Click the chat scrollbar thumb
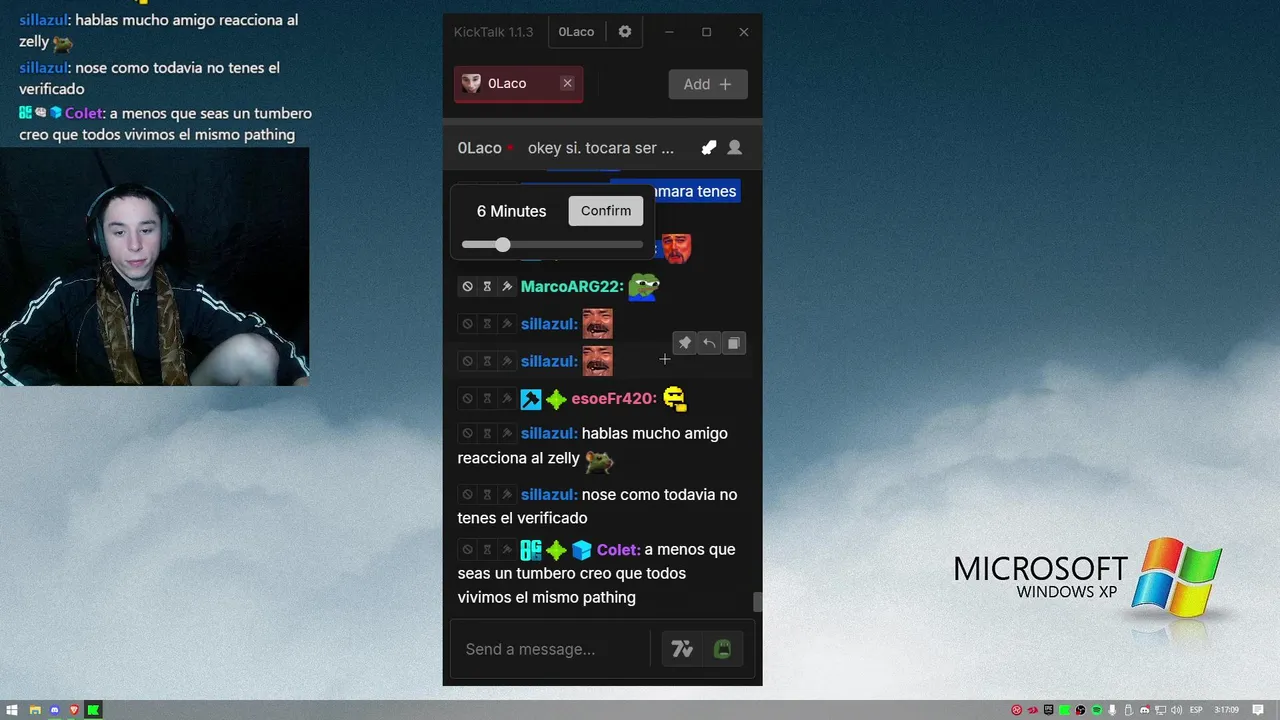 [758, 602]
